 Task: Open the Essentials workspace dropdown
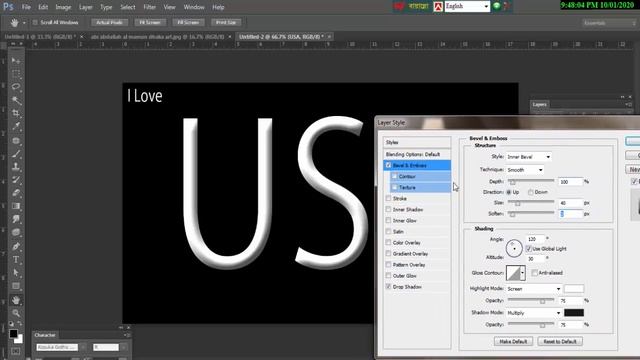tap(609, 23)
